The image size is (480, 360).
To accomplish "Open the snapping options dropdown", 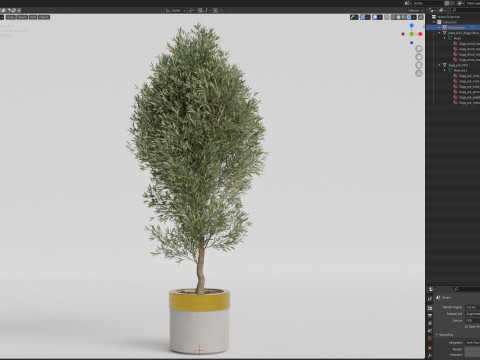I will [x=207, y=10].
